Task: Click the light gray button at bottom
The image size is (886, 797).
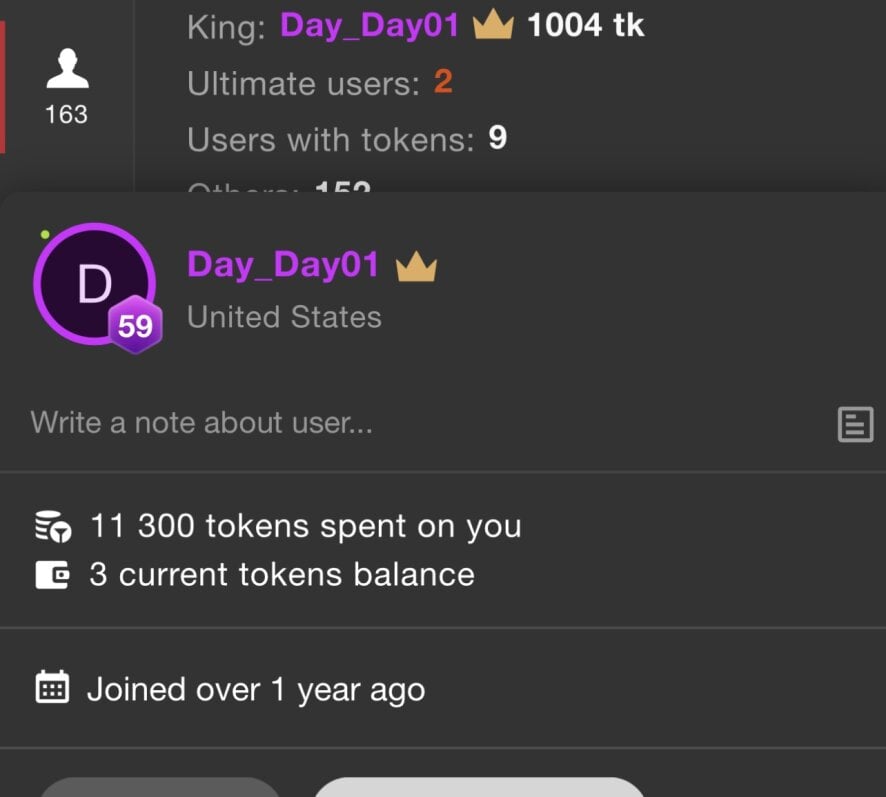Action: (479, 787)
